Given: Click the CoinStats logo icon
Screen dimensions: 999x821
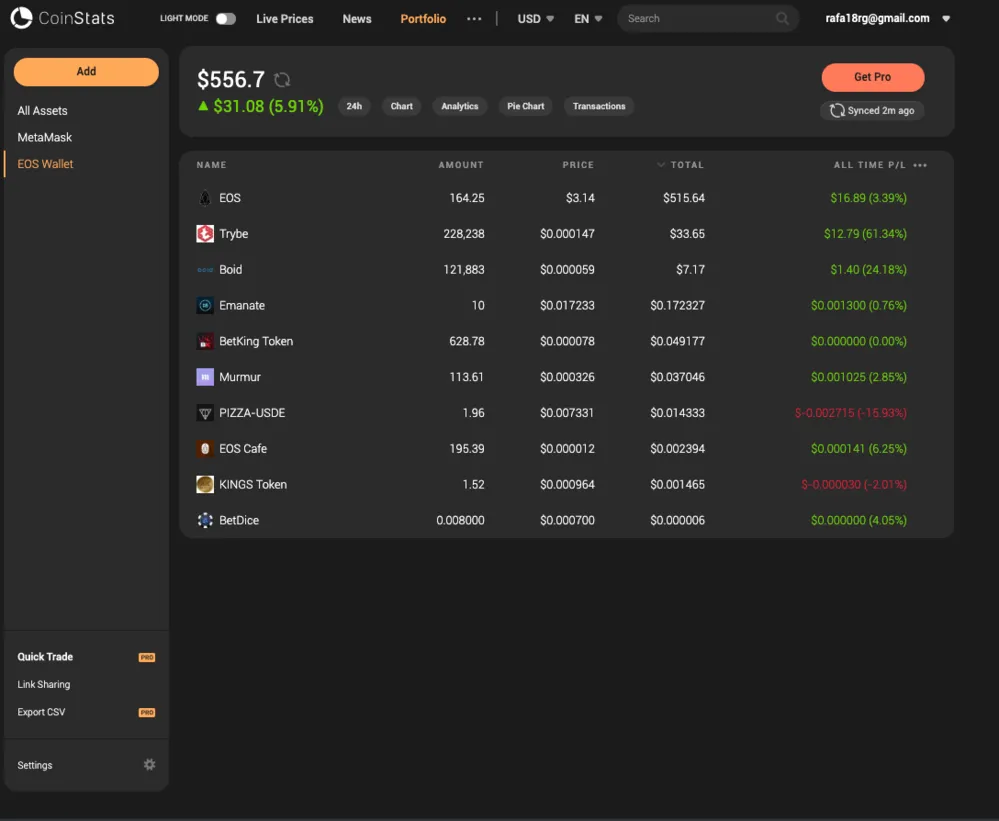Looking at the screenshot, I should click(21, 18).
